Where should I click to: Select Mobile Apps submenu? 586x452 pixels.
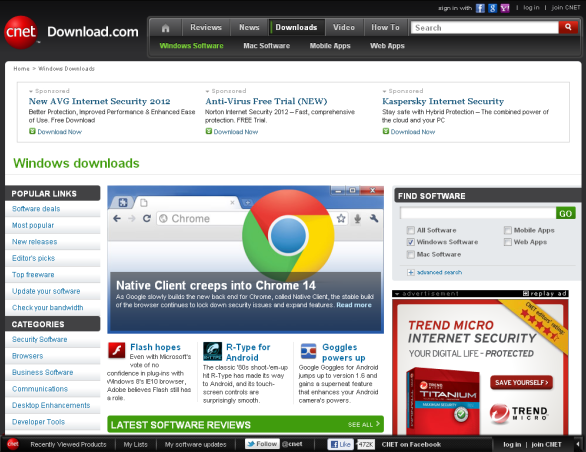(x=330, y=46)
